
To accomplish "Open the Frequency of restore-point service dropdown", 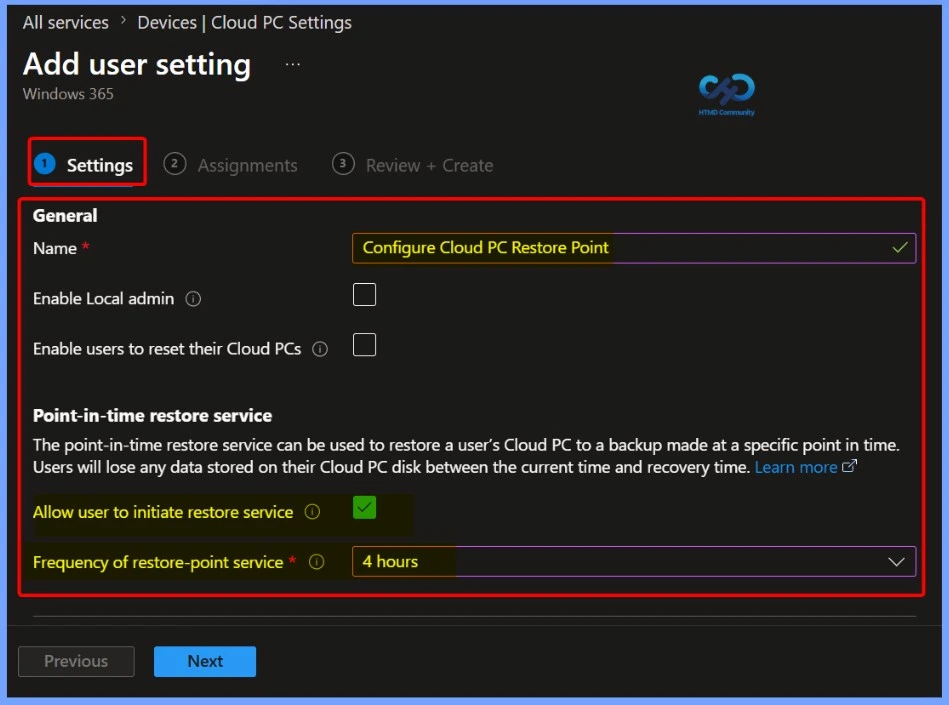I will click(x=634, y=562).
